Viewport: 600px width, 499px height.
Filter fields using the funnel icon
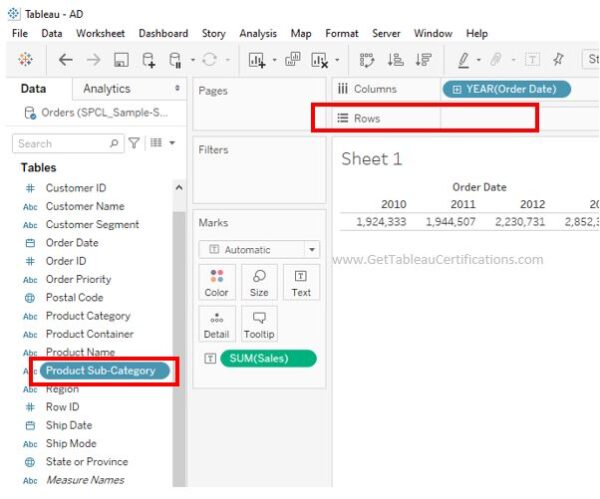tap(134, 143)
